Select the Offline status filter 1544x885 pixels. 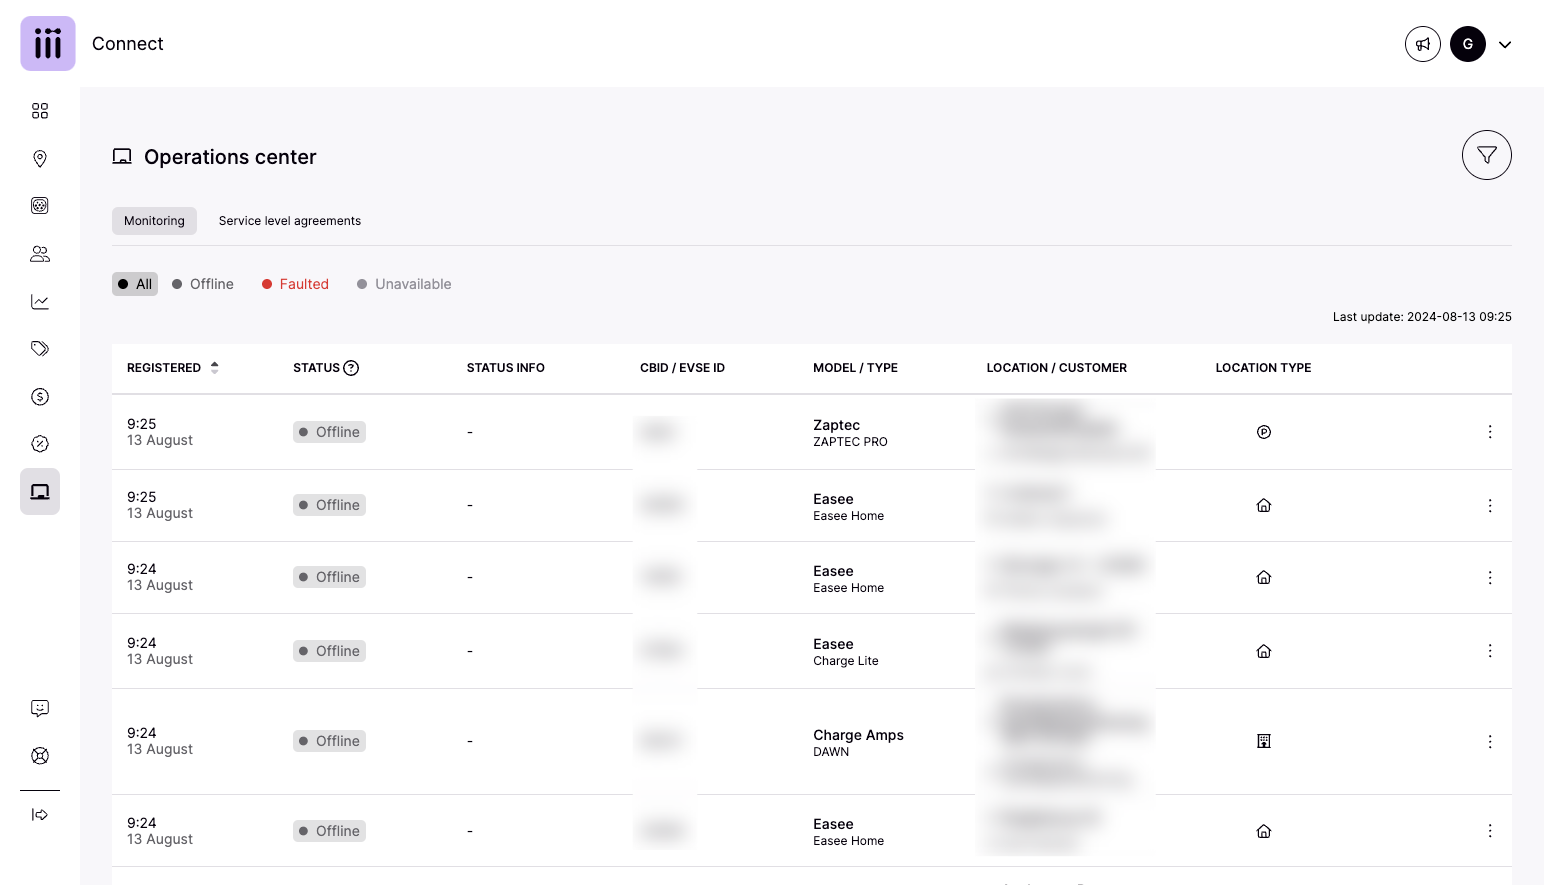pos(203,284)
